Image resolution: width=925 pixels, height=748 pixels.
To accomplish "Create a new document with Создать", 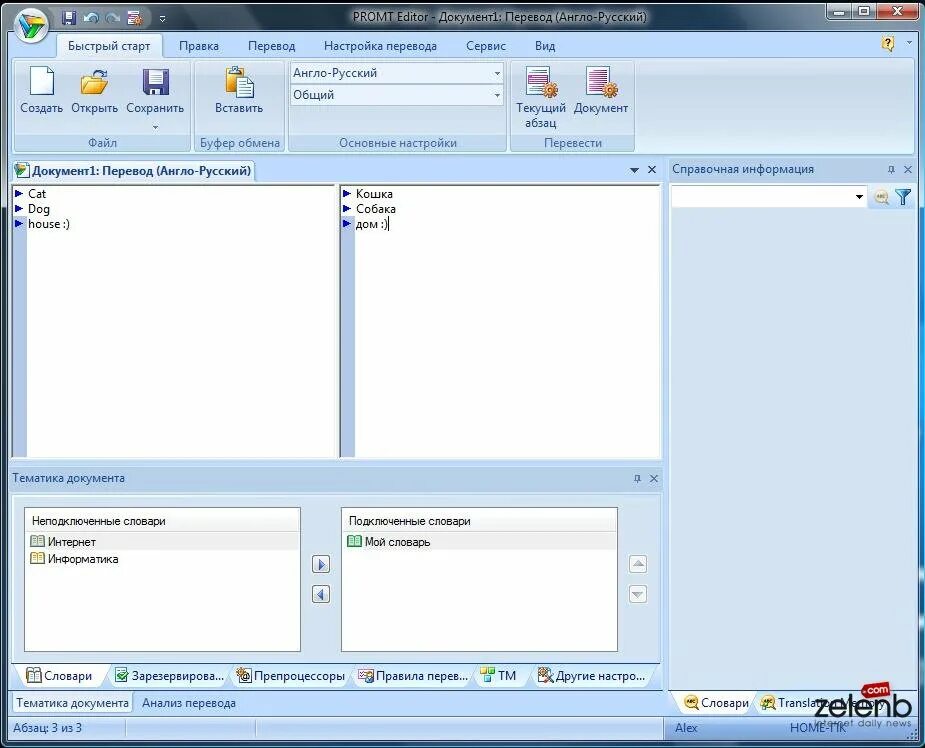I will (41, 90).
